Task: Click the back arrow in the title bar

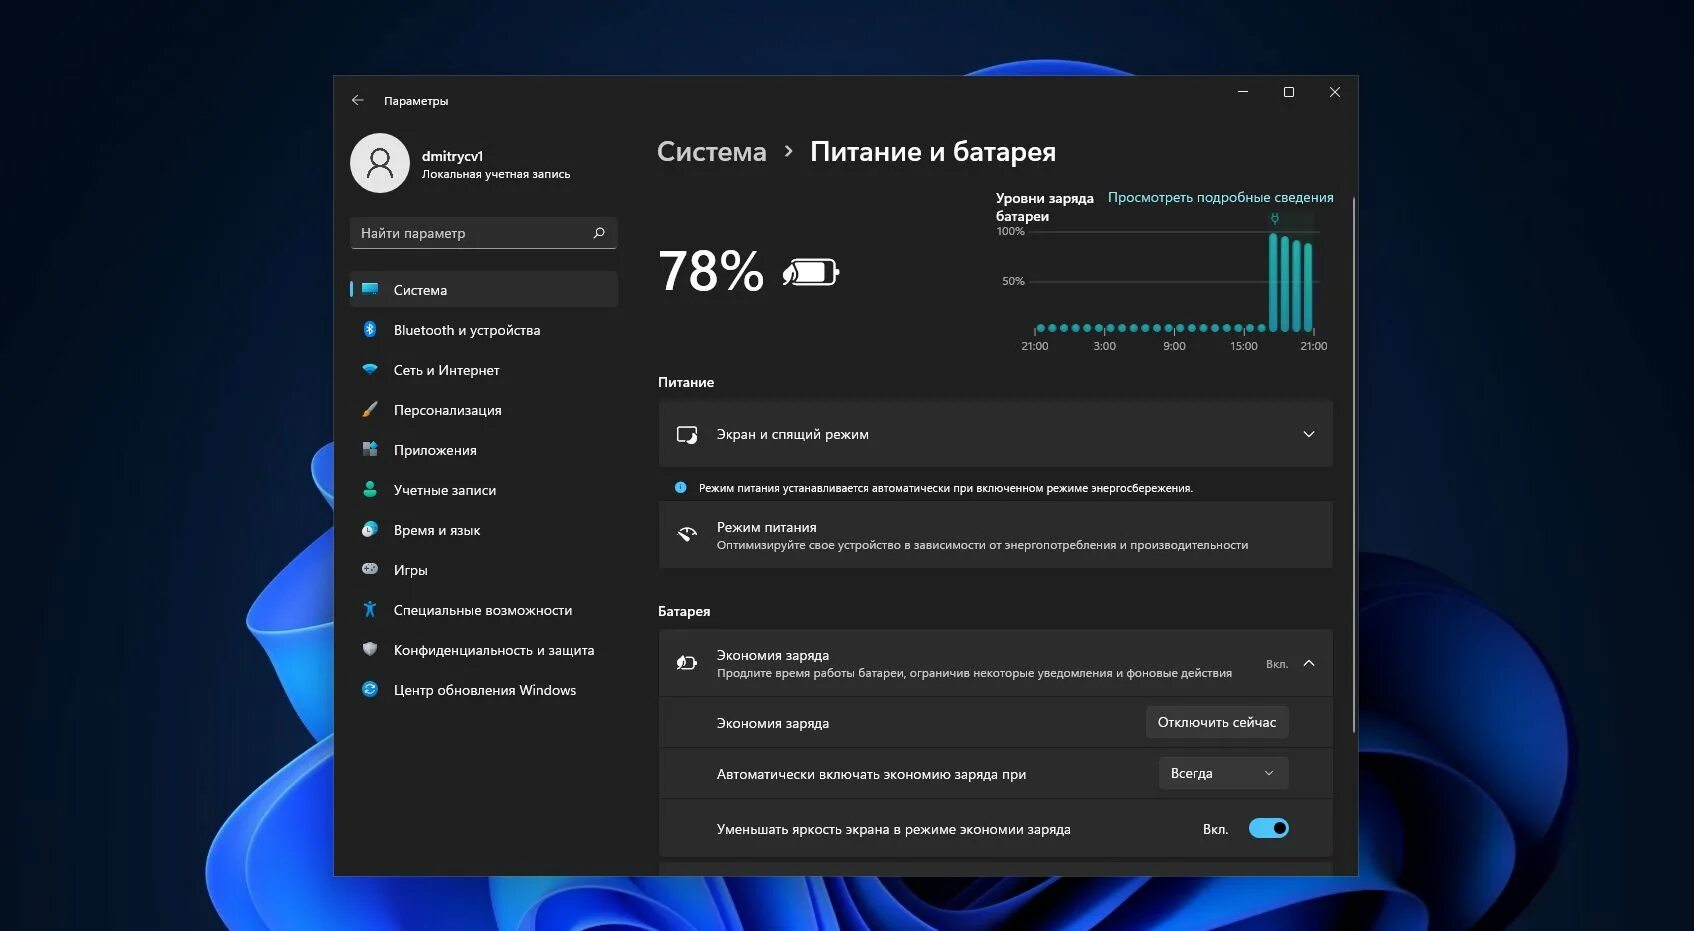Action: point(357,100)
